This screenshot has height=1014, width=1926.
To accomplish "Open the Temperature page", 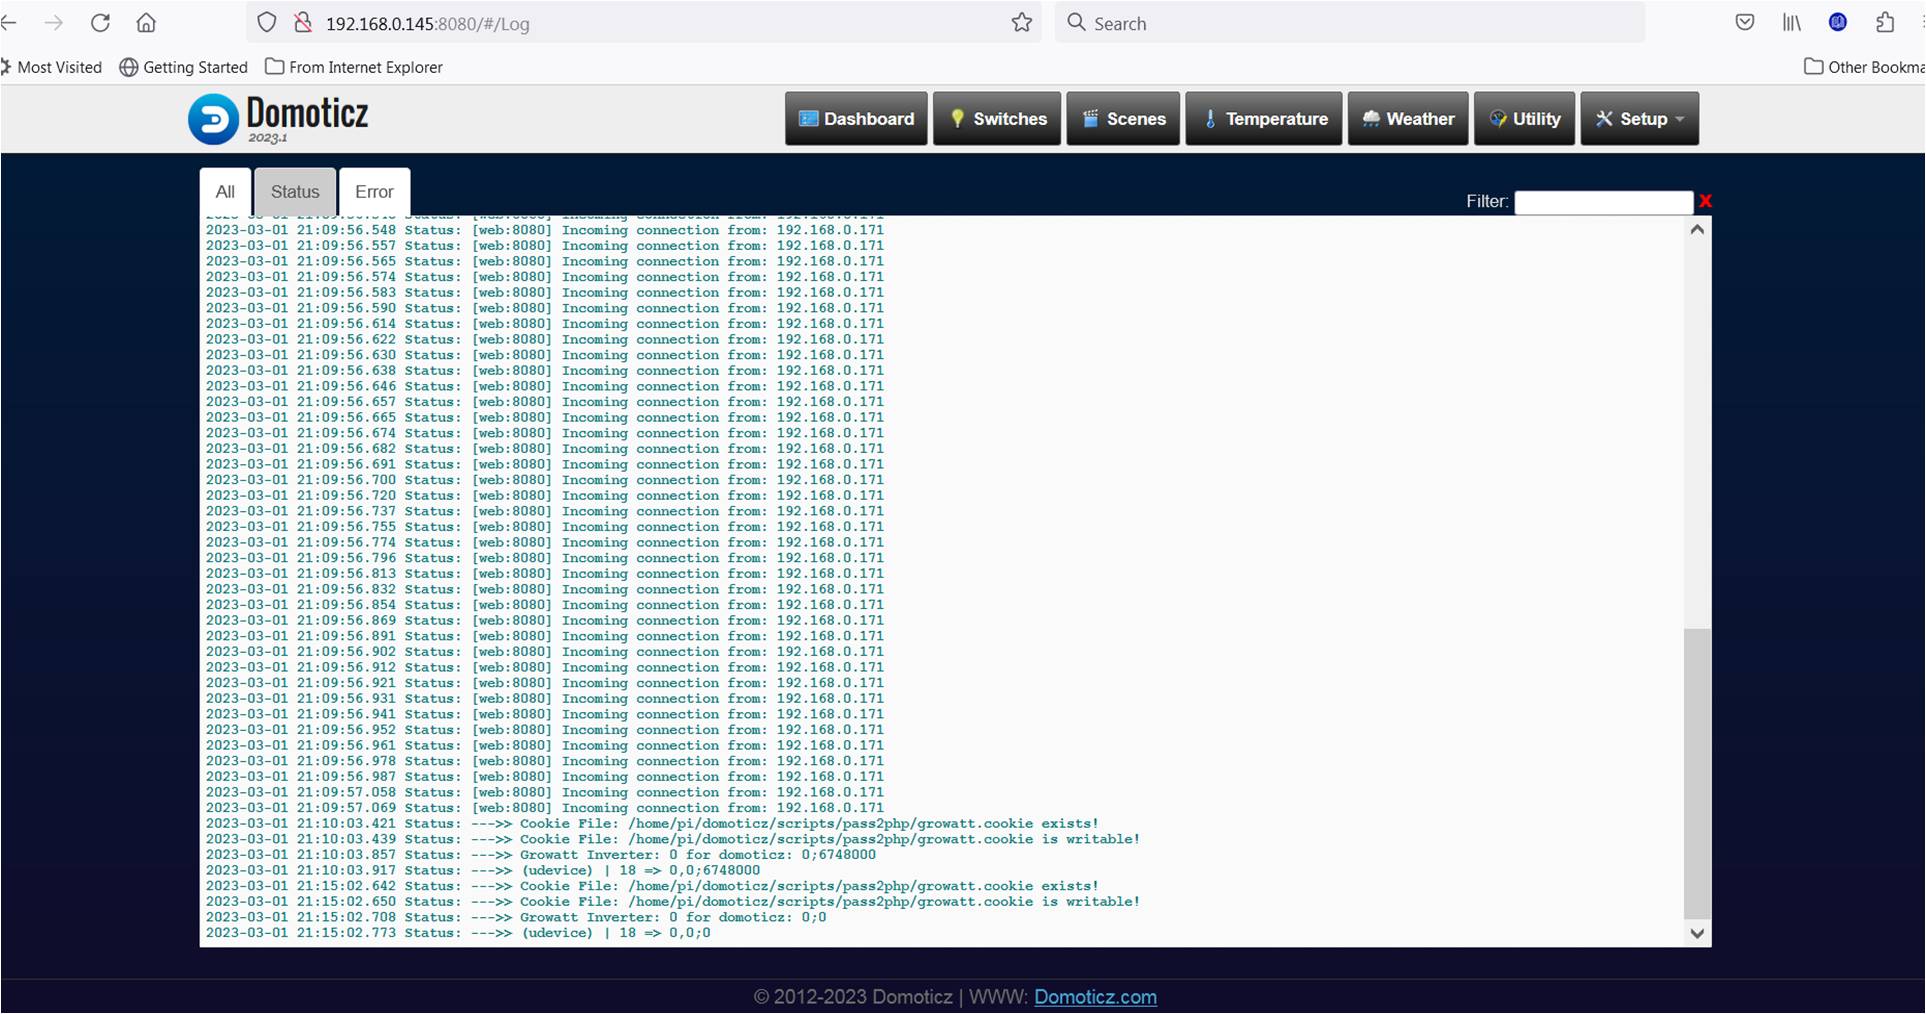I will [x=1264, y=118].
